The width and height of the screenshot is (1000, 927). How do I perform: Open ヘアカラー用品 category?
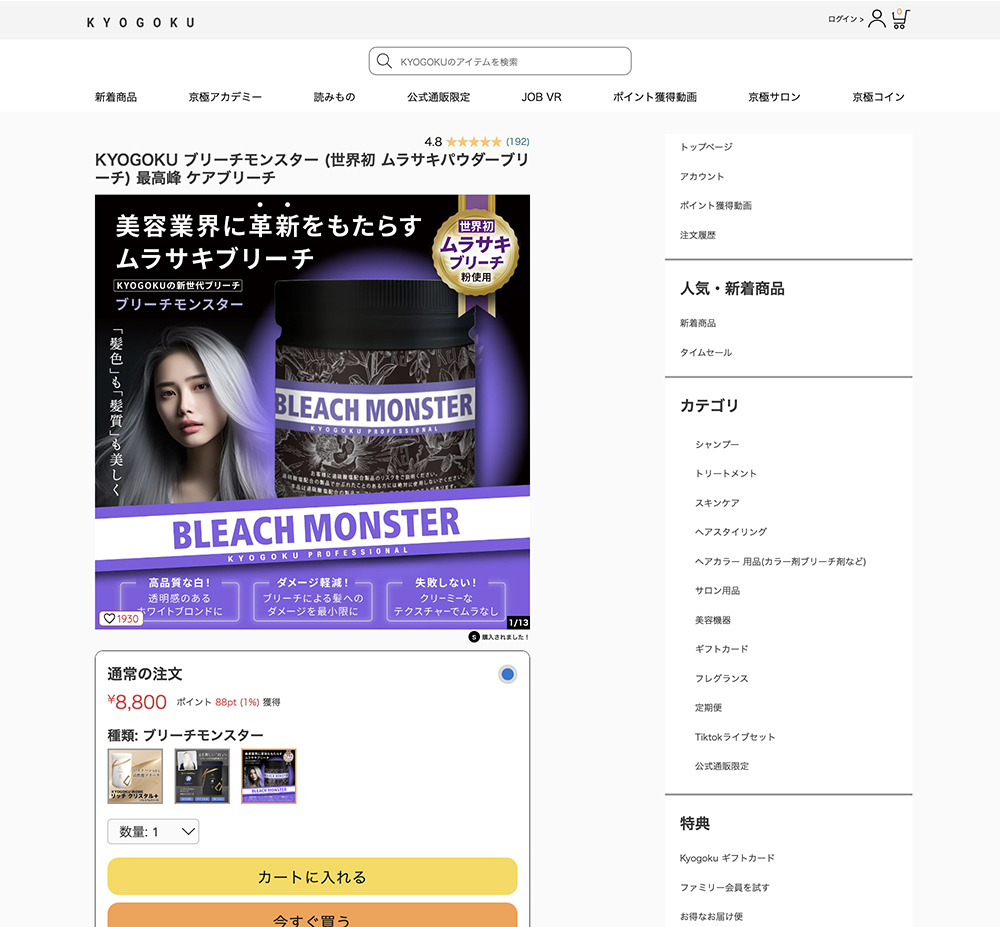[781, 561]
